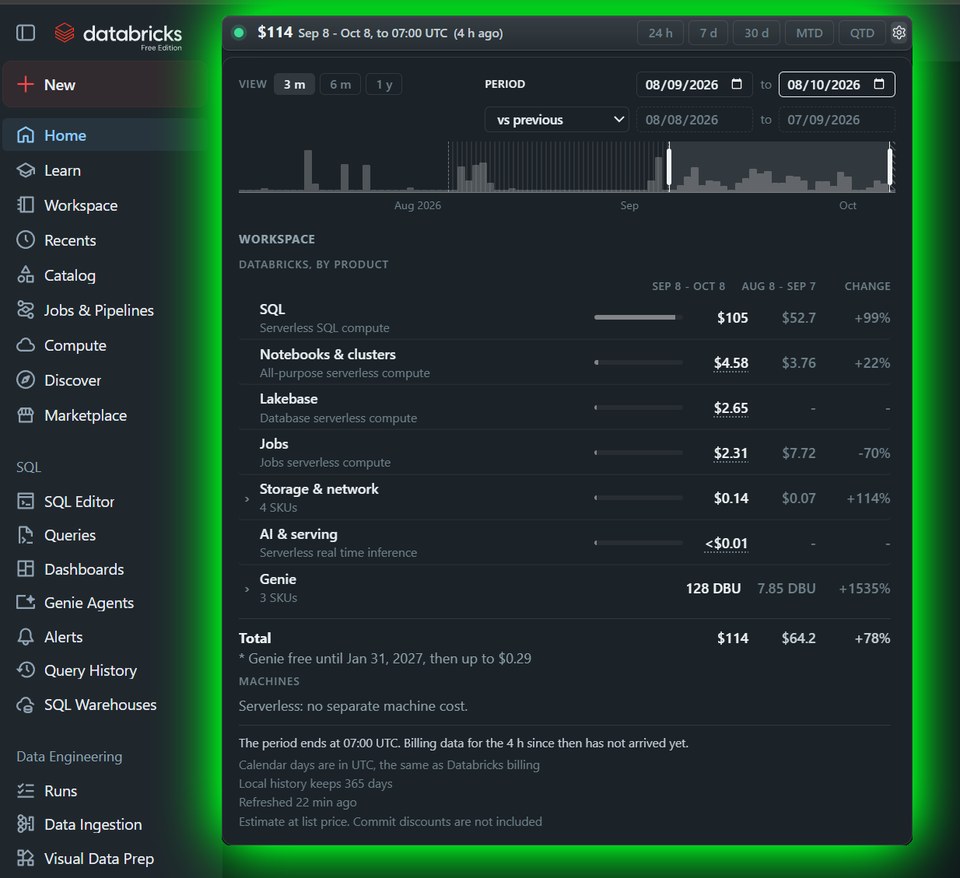Switch to the 7 d period

point(708,33)
